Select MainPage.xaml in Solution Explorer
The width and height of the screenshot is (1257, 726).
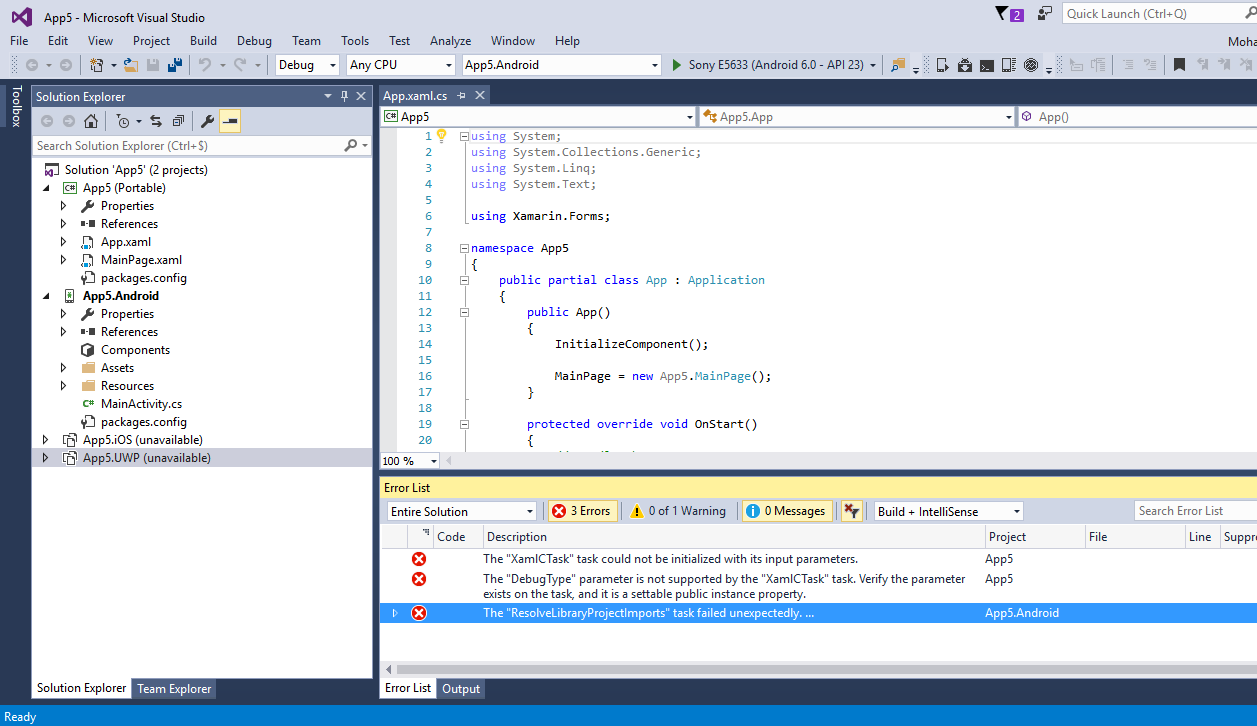[141, 260]
